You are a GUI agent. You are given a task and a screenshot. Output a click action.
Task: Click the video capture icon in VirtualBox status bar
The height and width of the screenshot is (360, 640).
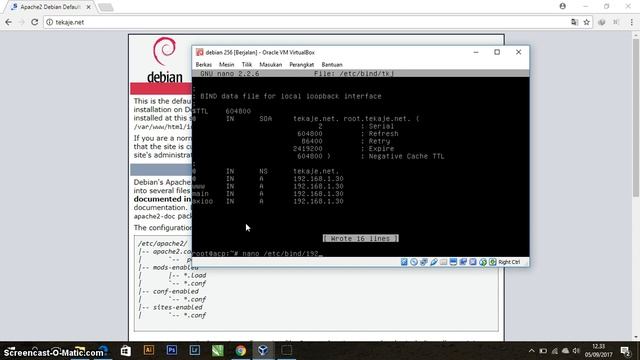point(463,262)
